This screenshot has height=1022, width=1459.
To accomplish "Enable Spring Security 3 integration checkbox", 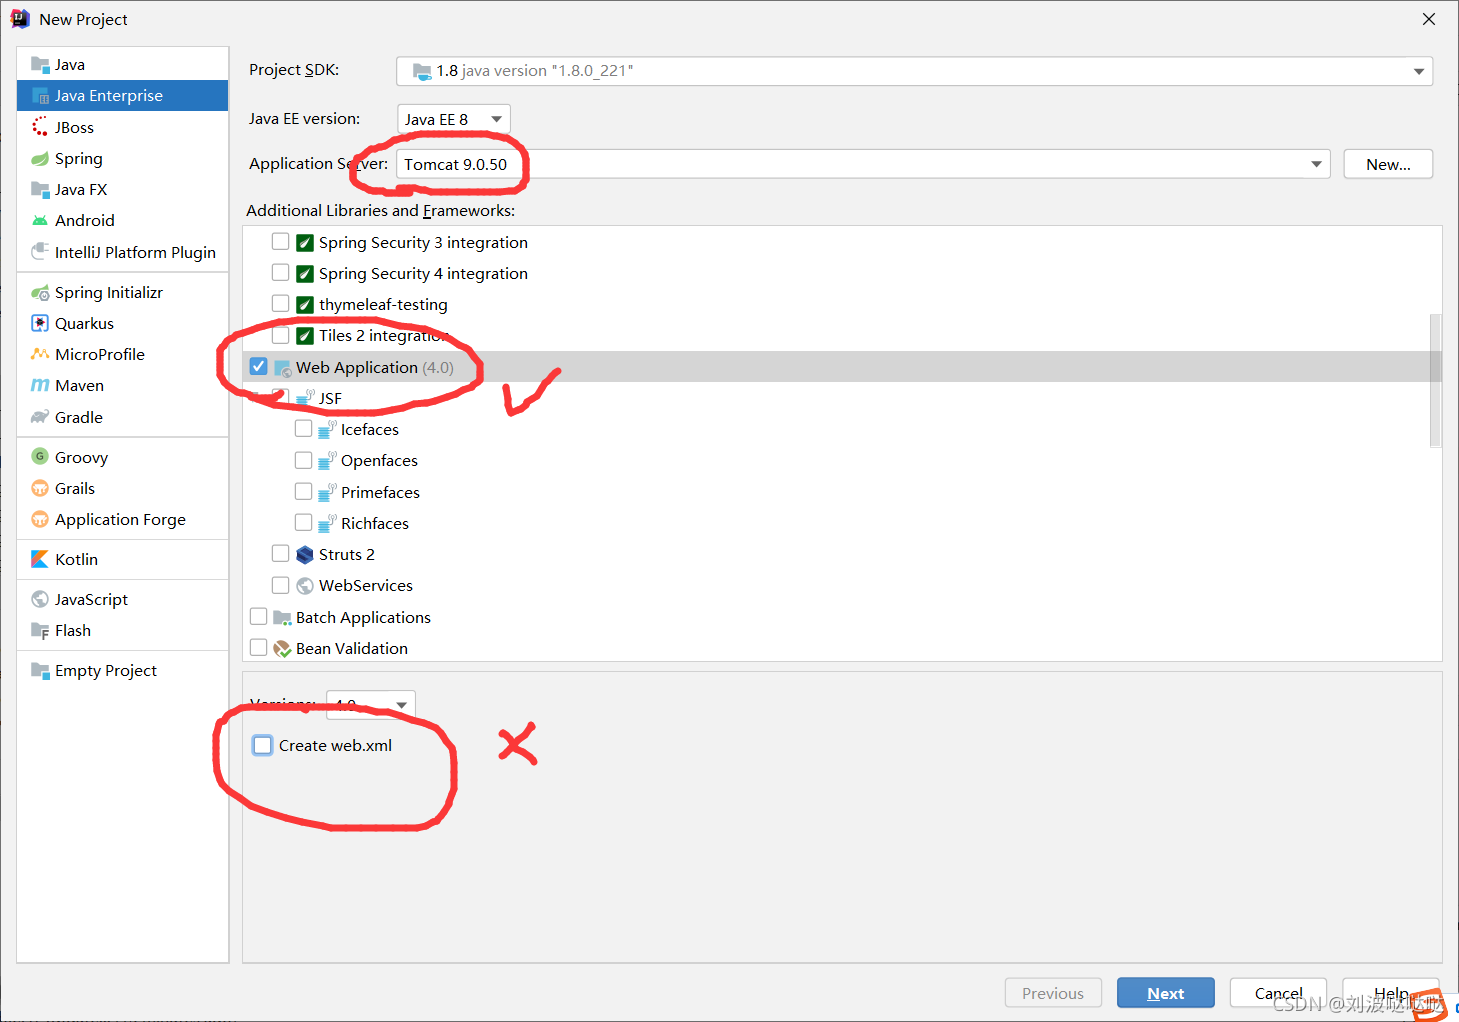I will [280, 242].
